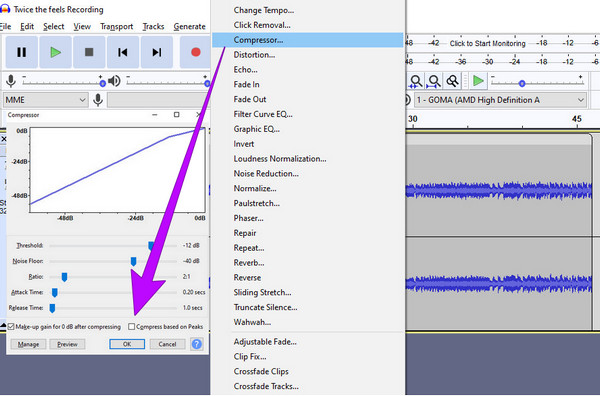Skip to start of the track
The height and width of the screenshot is (396, 600).
123,52
